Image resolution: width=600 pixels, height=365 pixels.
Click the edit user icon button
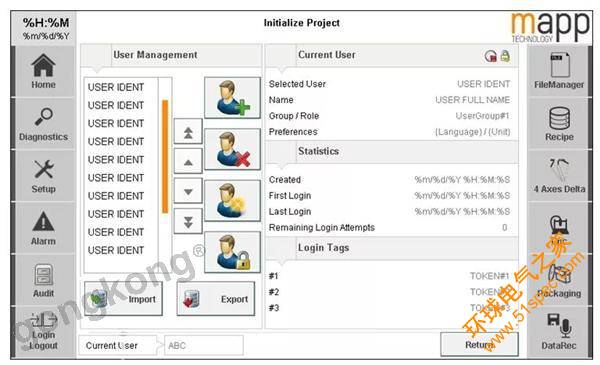[232, 200]
